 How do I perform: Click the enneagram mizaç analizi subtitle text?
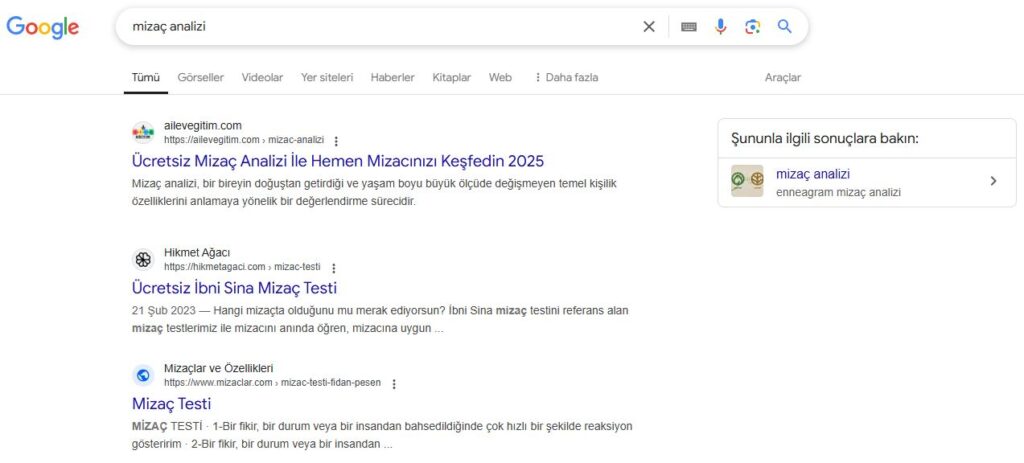(x=839, y=193)
